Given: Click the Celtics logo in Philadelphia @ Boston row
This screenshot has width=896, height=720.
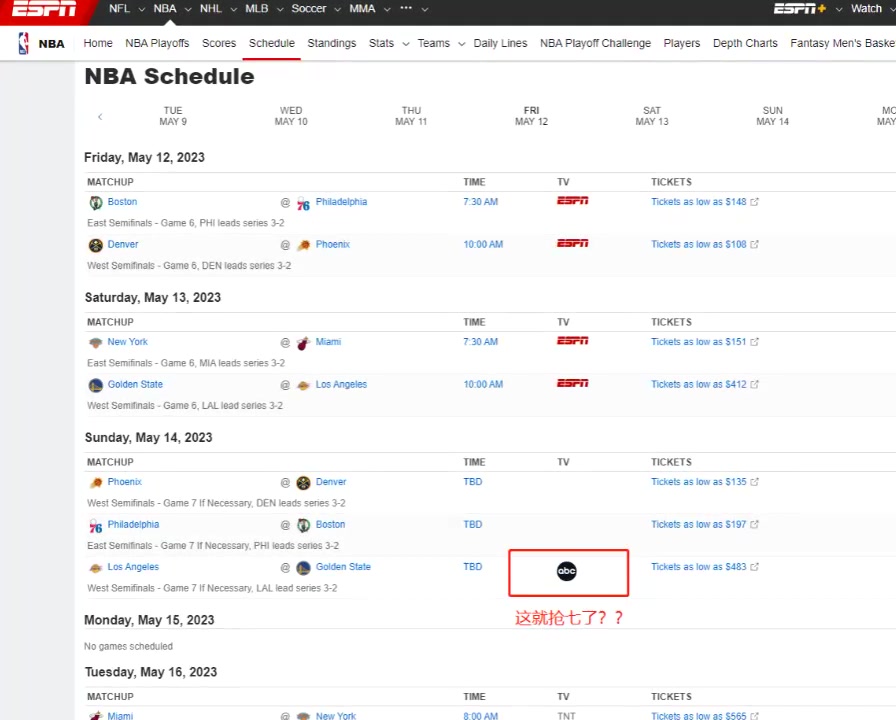Looking at the screenshot, I should click(303, 525).
